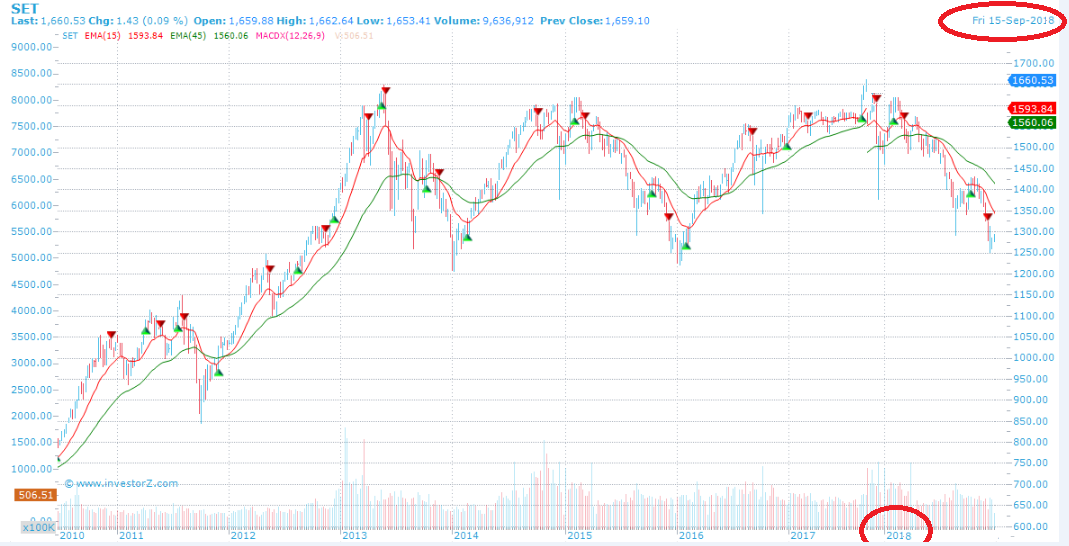Viewport: 1069px width, 546px height.
Task: Select the 2014 year label on the time axis
Action: pyautogui.click(x=466, y=536)
